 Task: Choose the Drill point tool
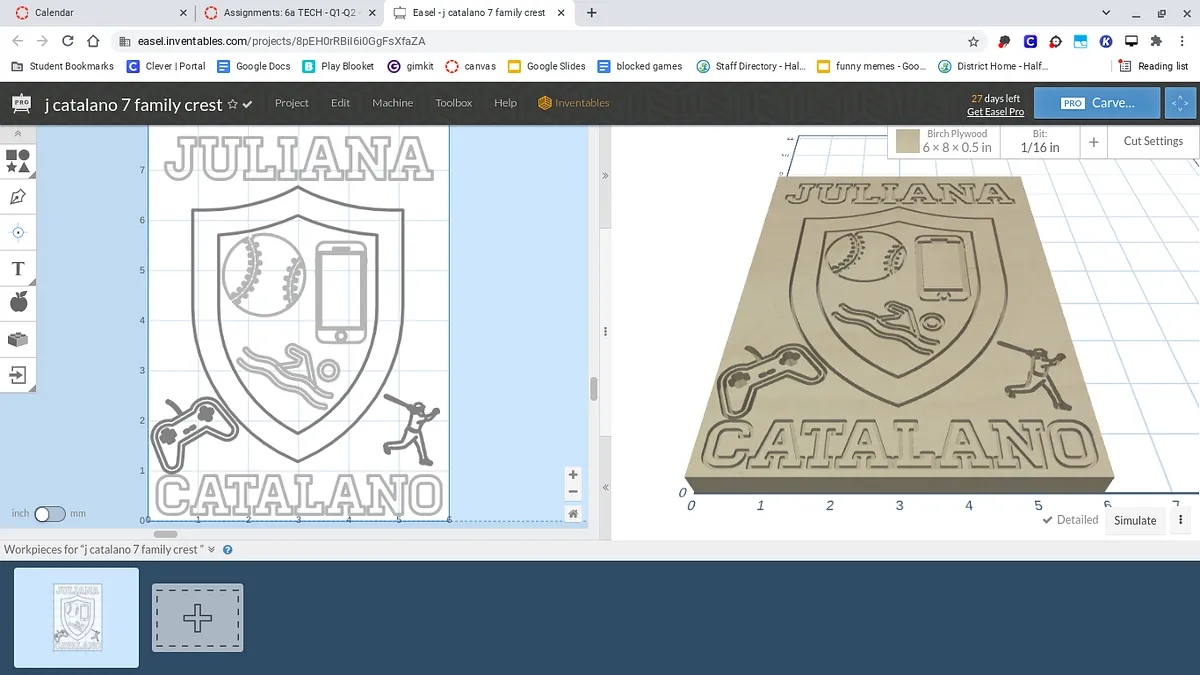point(17,232)
